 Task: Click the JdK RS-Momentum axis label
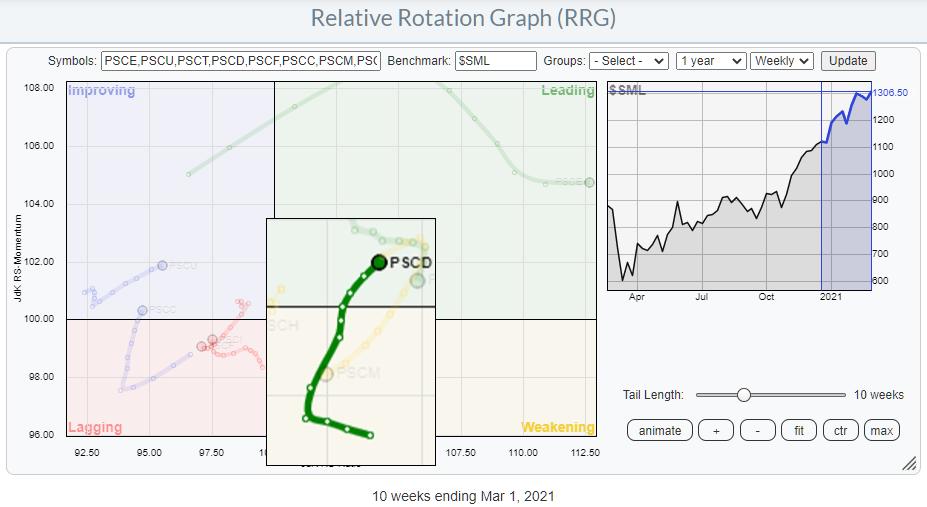[x=18, y=258]
